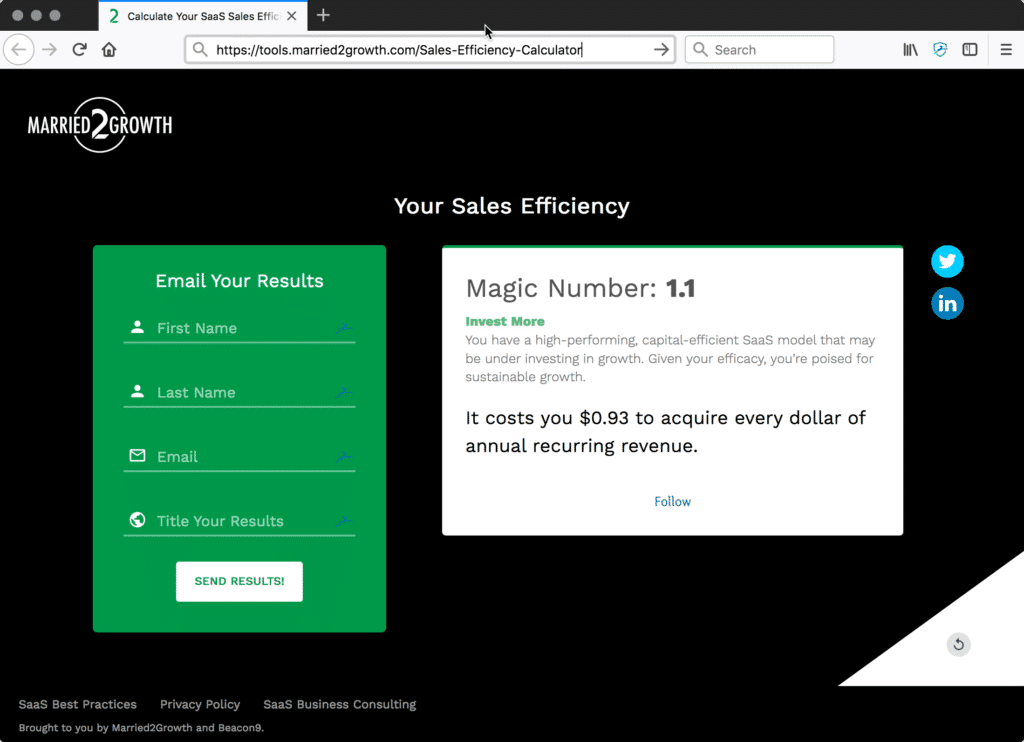Click the home icon in the browser toolbar

[108, 49]
